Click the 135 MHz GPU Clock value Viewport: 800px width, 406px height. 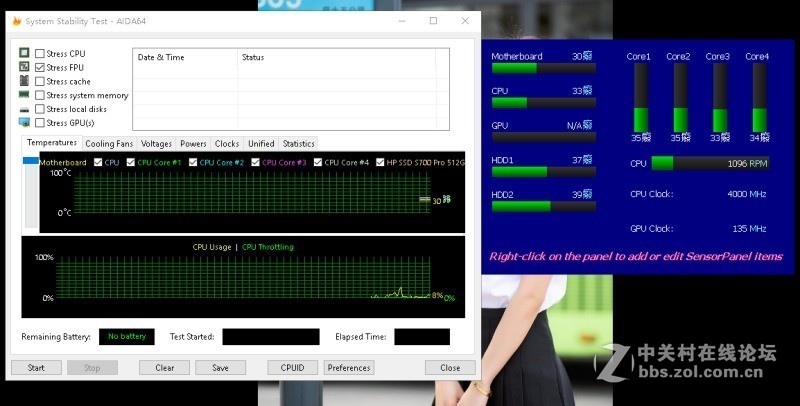749,229
